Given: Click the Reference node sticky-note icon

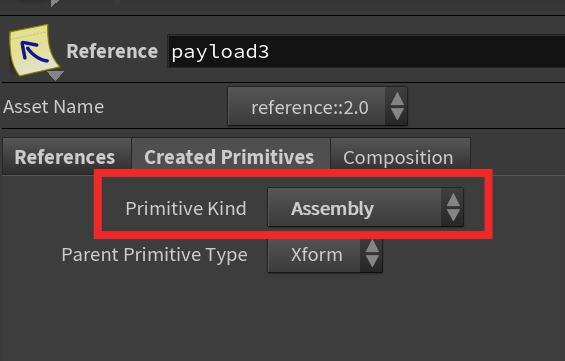Looking at the screenshot, I should click(x=34, y=49).
